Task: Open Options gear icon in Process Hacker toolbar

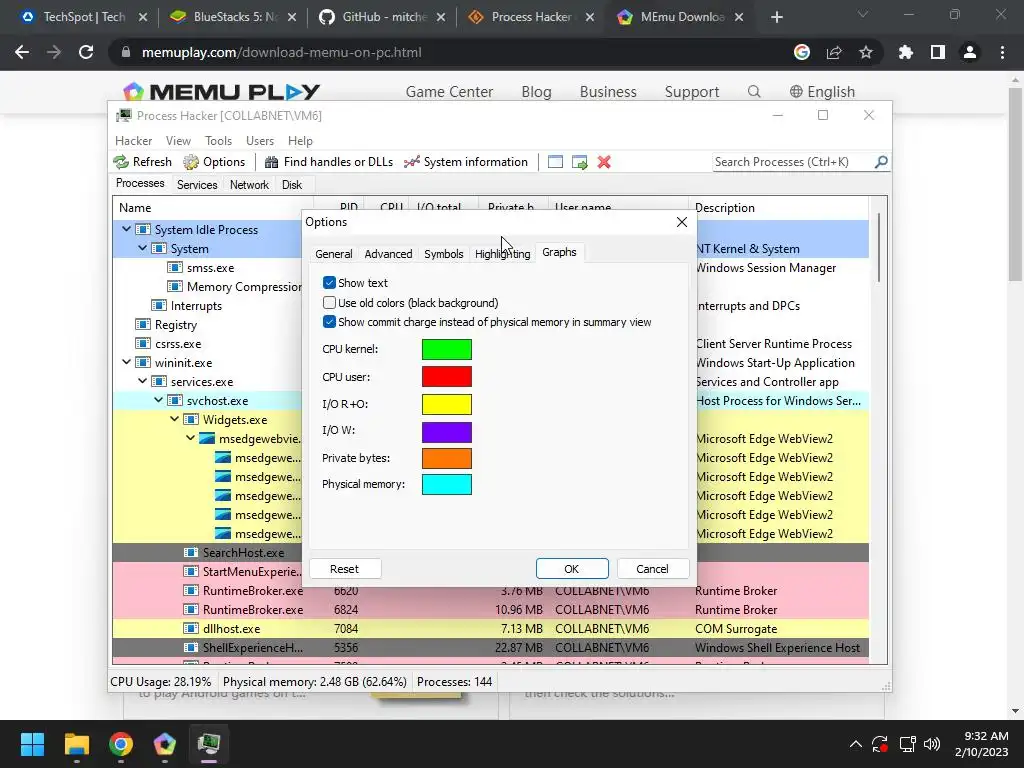Action: click(191, 162)
